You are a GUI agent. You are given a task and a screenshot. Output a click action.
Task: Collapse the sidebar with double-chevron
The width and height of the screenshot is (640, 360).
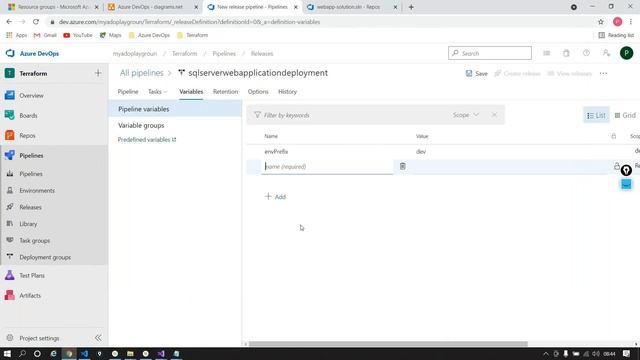(x=98, y=338)
